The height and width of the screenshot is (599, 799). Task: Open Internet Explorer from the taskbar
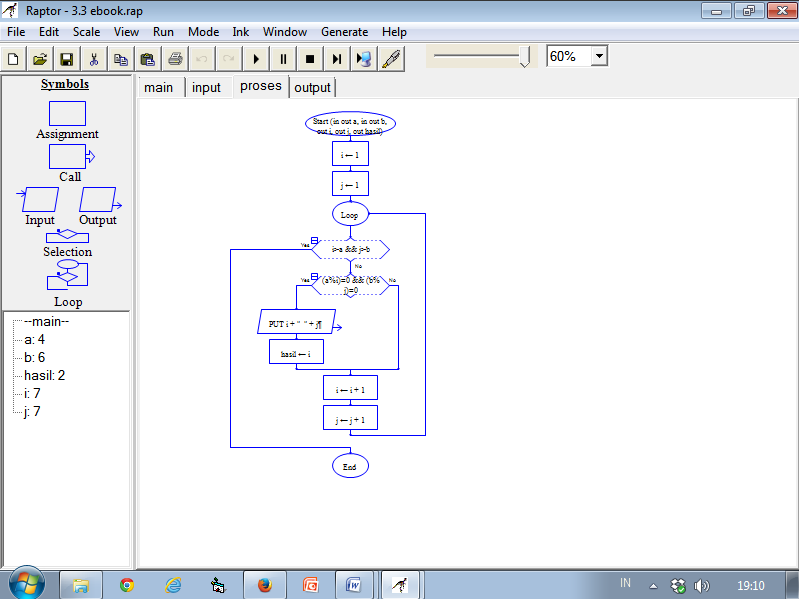tap(173, 585)
